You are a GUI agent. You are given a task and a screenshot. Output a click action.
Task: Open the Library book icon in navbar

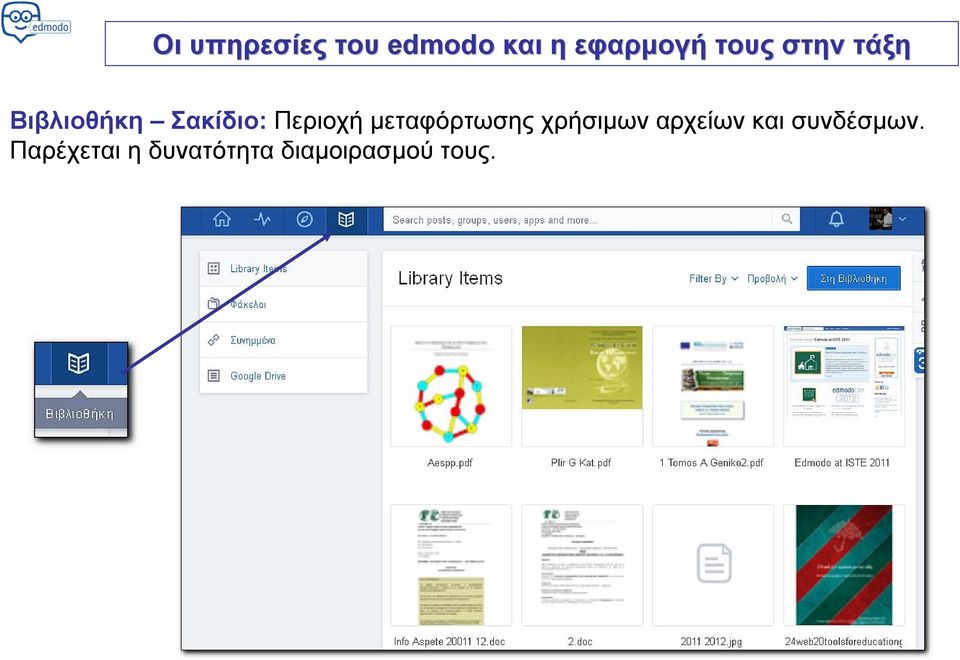tap(346, 219)
